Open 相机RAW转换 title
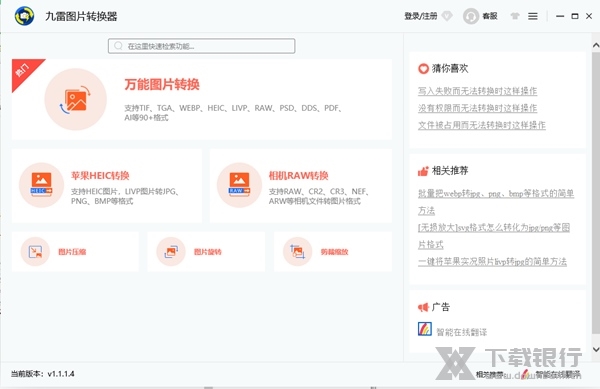 click(298, 176)
